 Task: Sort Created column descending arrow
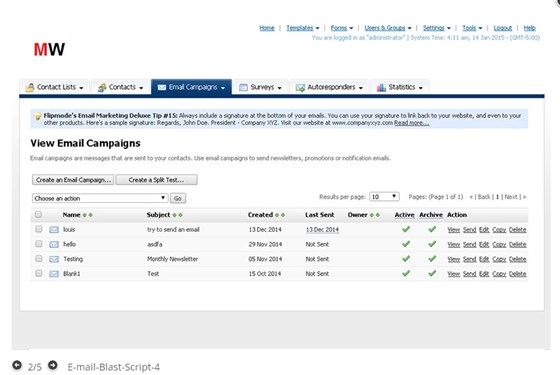(x=283, y=215)
